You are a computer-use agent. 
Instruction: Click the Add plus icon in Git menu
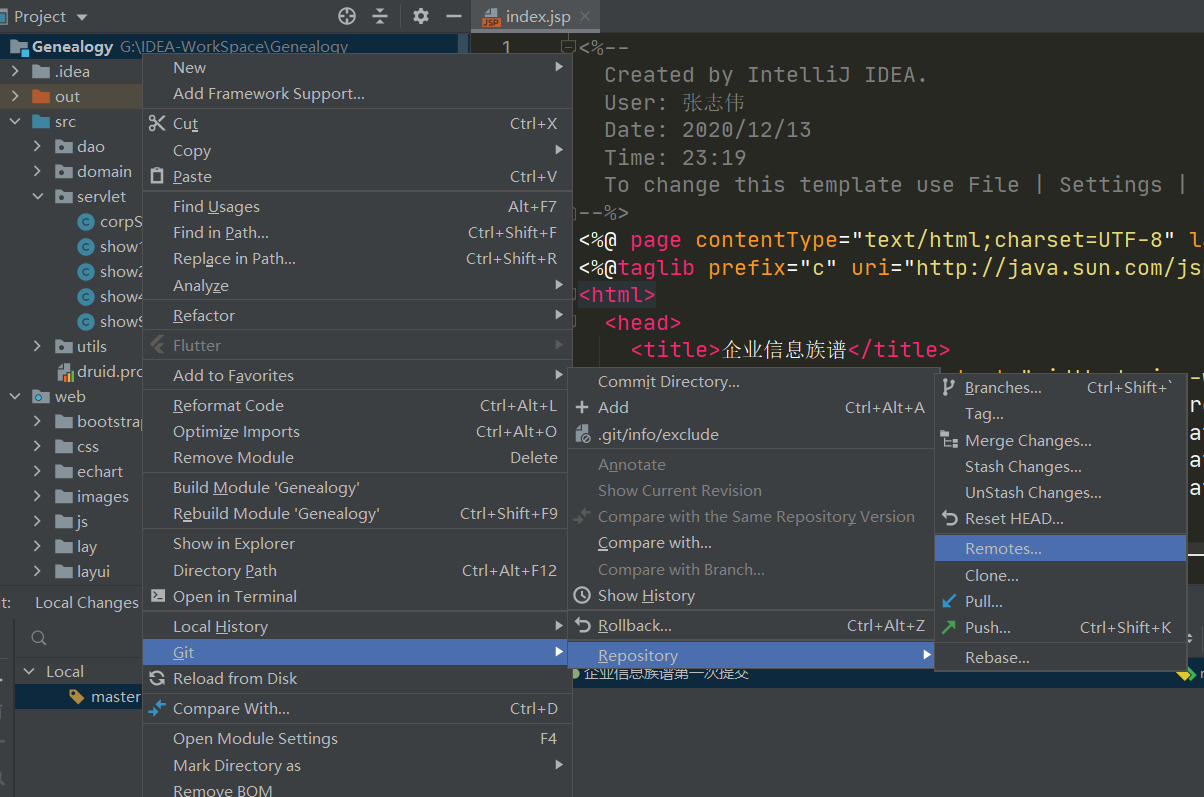[x=582, y=407]
